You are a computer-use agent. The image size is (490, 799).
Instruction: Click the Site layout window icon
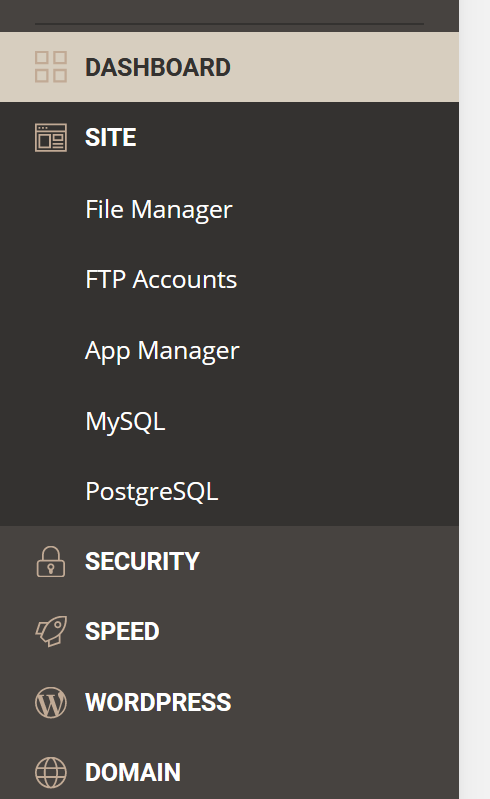tap(51, 138)
